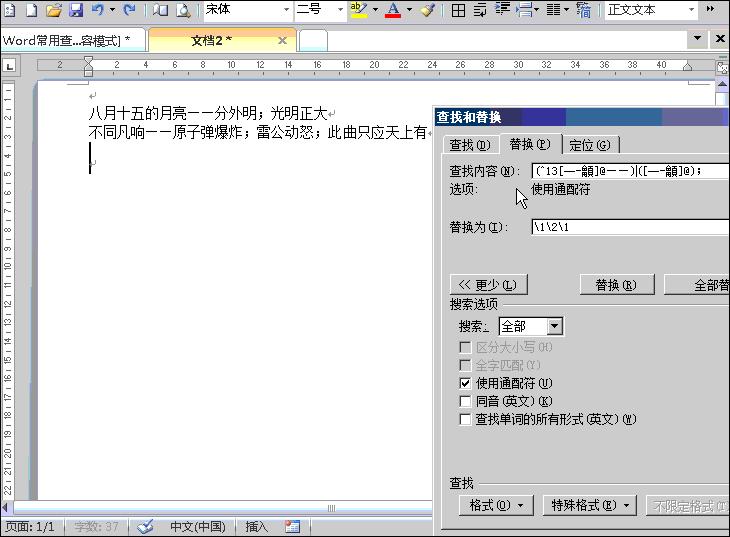Click 中文(中国) language in status bar
Screen dimensions: 730x537
tap(197, 527)
